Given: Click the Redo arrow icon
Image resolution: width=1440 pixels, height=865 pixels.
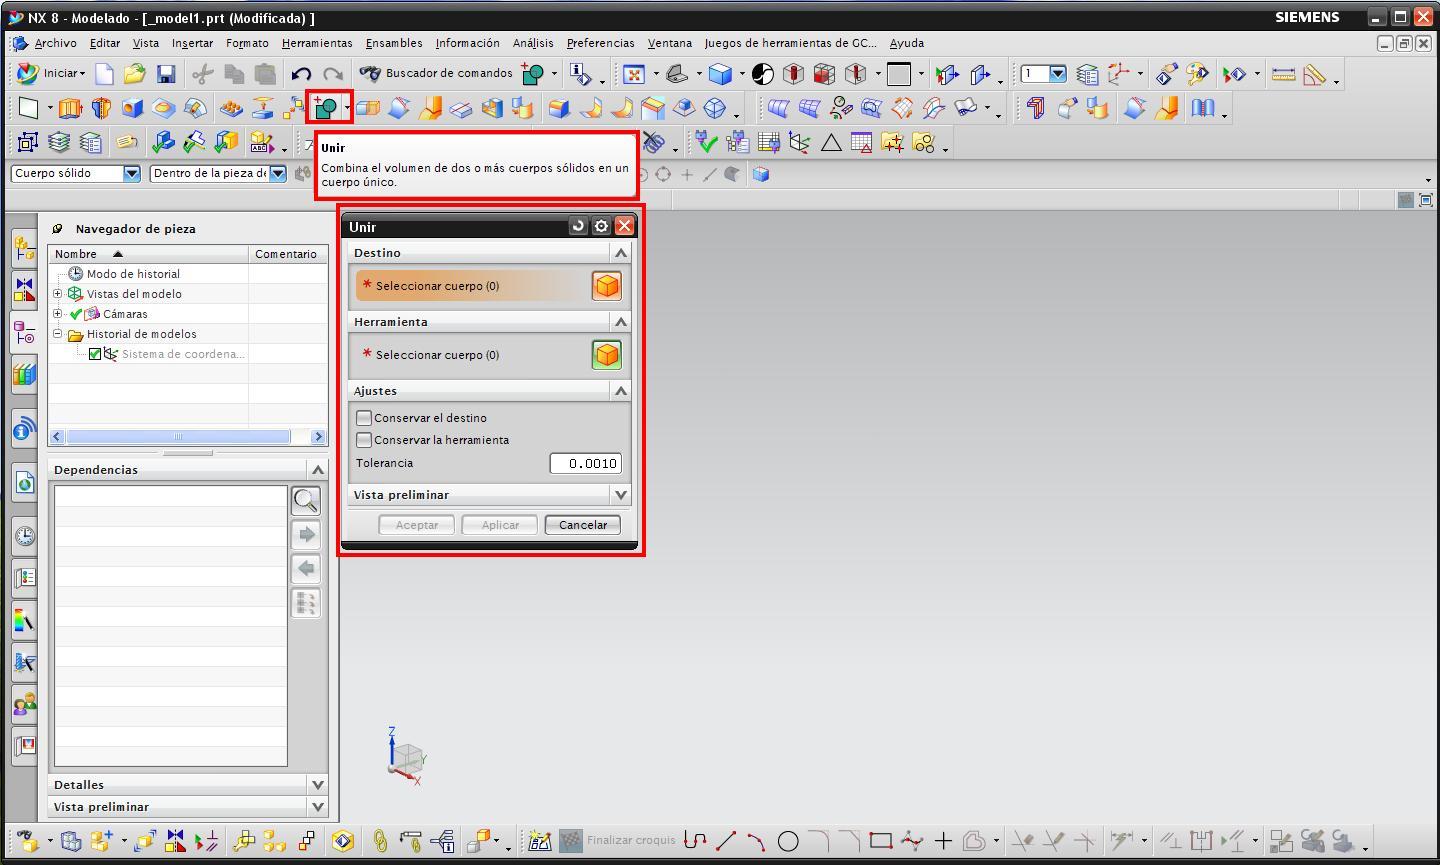Looking at the screenshot, I should pos(333,74).
